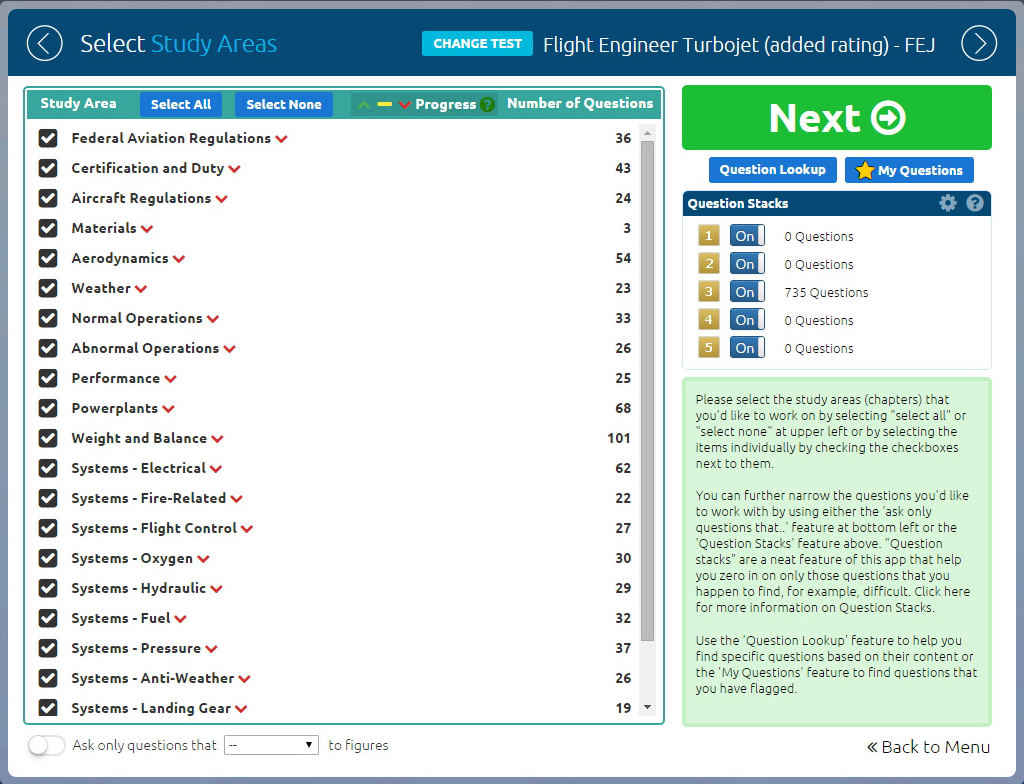Uncheck Systems - Landing Gear checkbox
This screenshot has height=784, width=1024.
pos(48,708)
